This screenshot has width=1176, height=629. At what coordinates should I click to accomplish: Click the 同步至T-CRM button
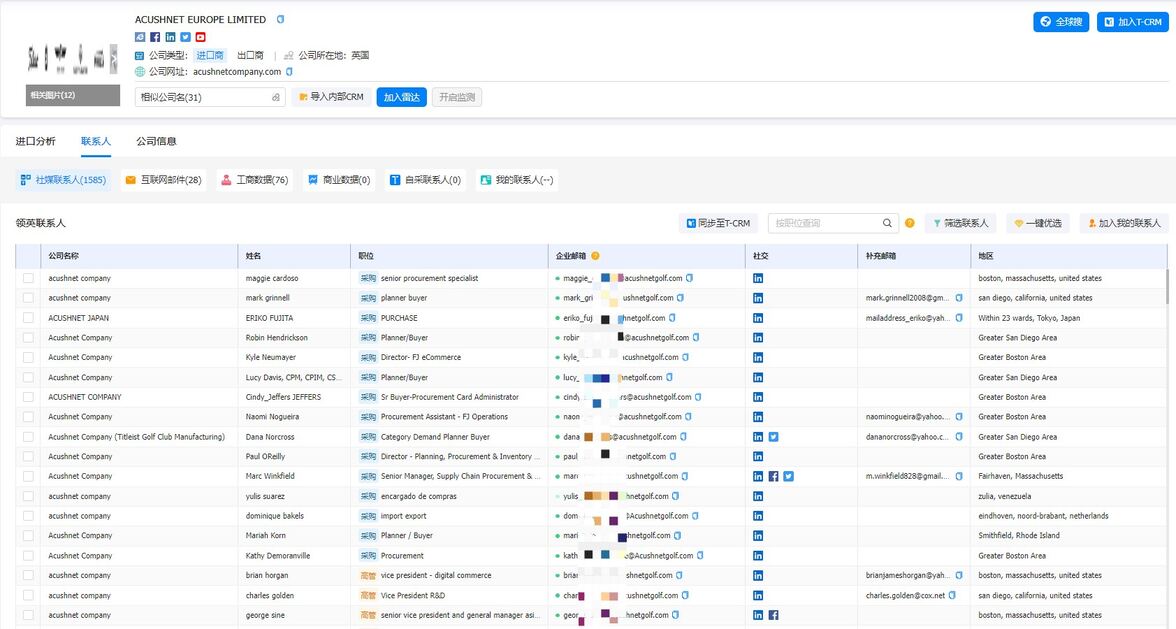tap(718, 223)
